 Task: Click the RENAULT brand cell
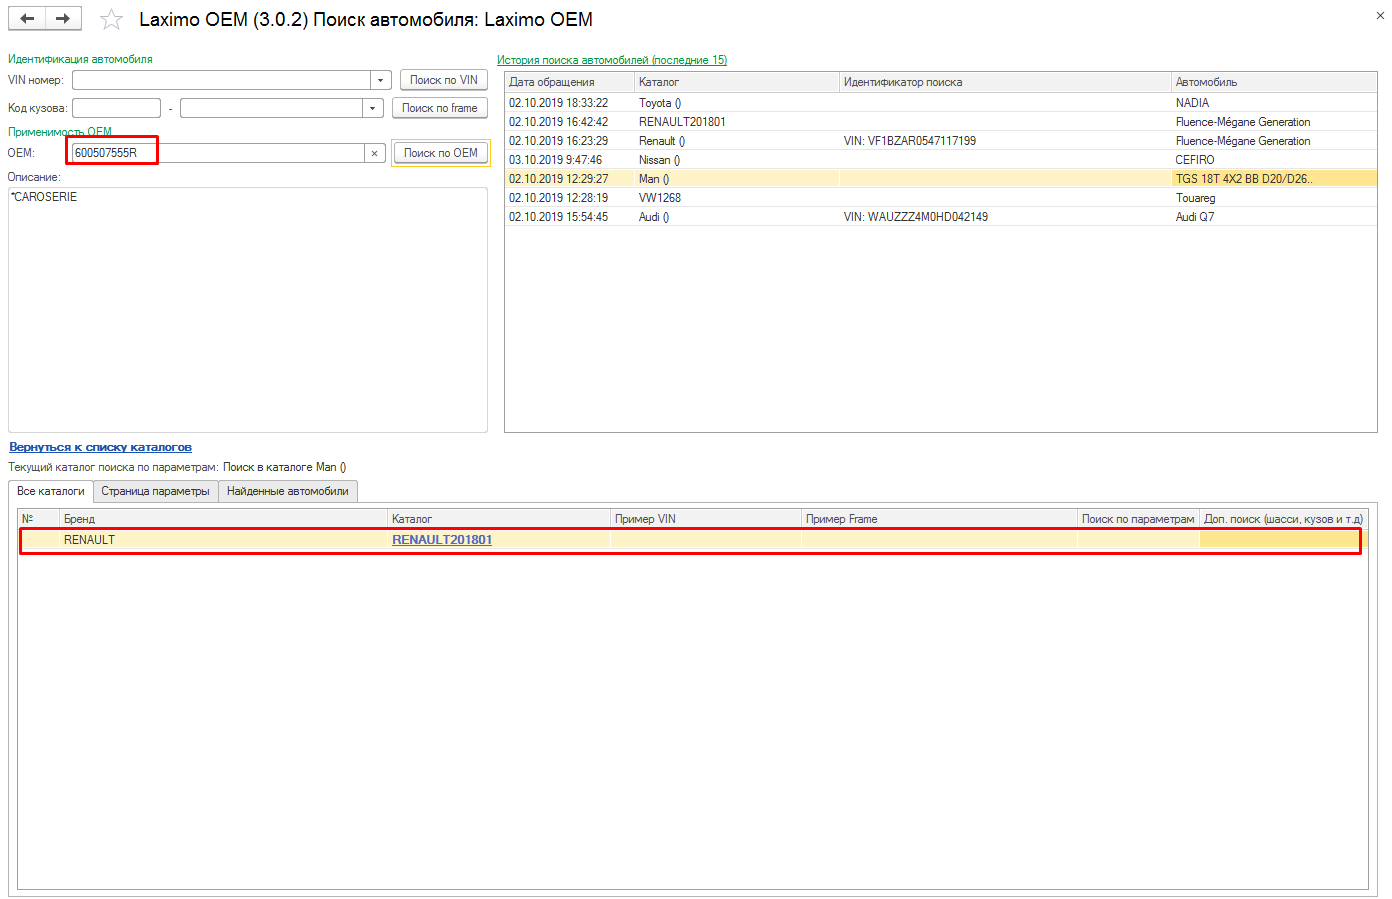tap(223, 540)
